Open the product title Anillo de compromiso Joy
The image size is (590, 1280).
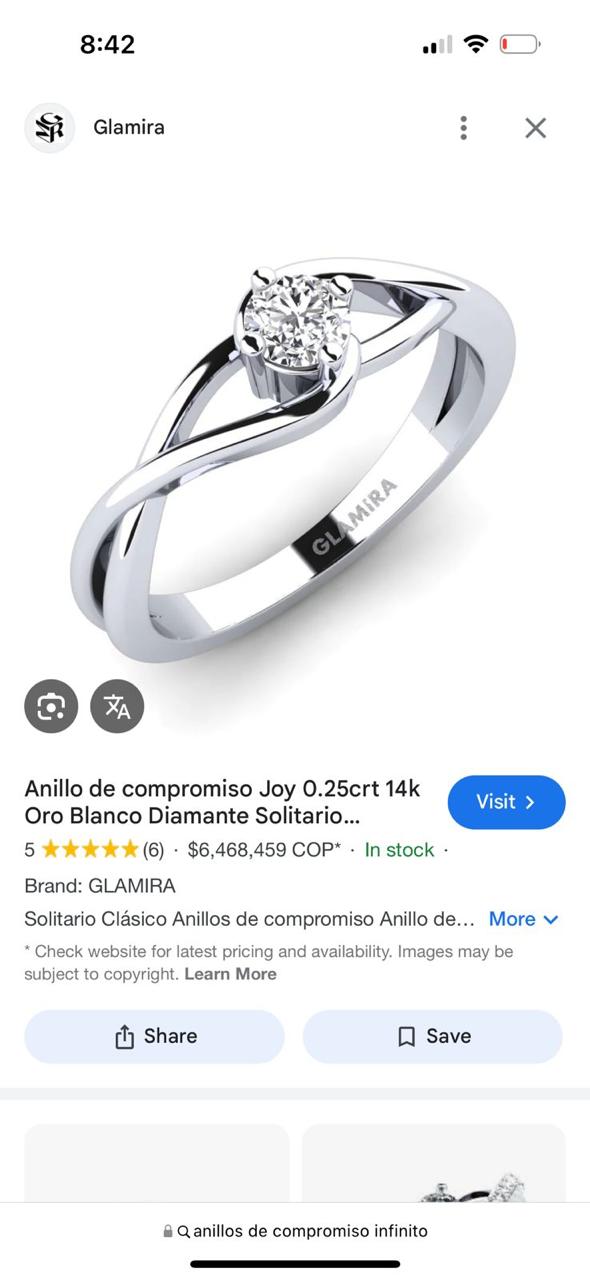pyautogui.click(x=222, y=802)
